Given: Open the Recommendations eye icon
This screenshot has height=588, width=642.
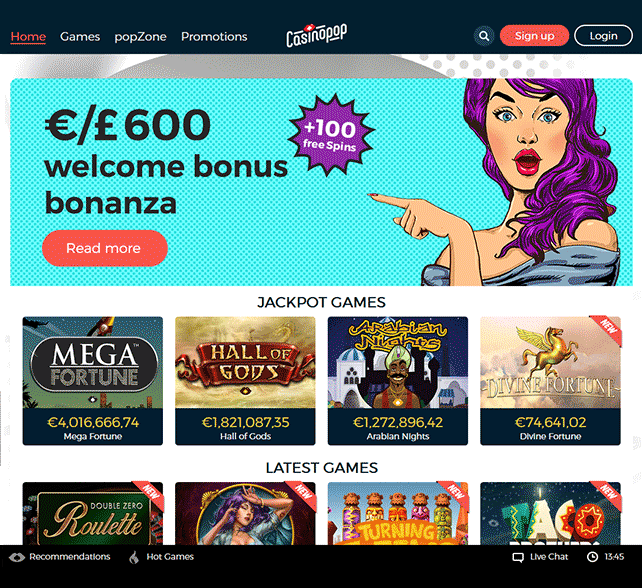Looking at the screenshot, I should [x=17, y=557].
